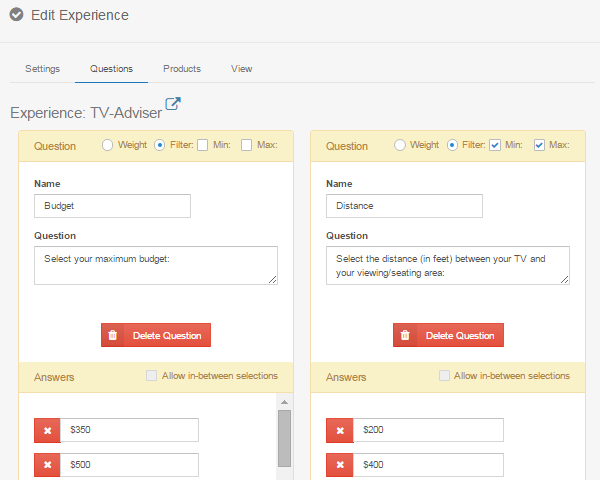Remove the $200 answer with its X icon
600x480 pixels.
[340, 430]
